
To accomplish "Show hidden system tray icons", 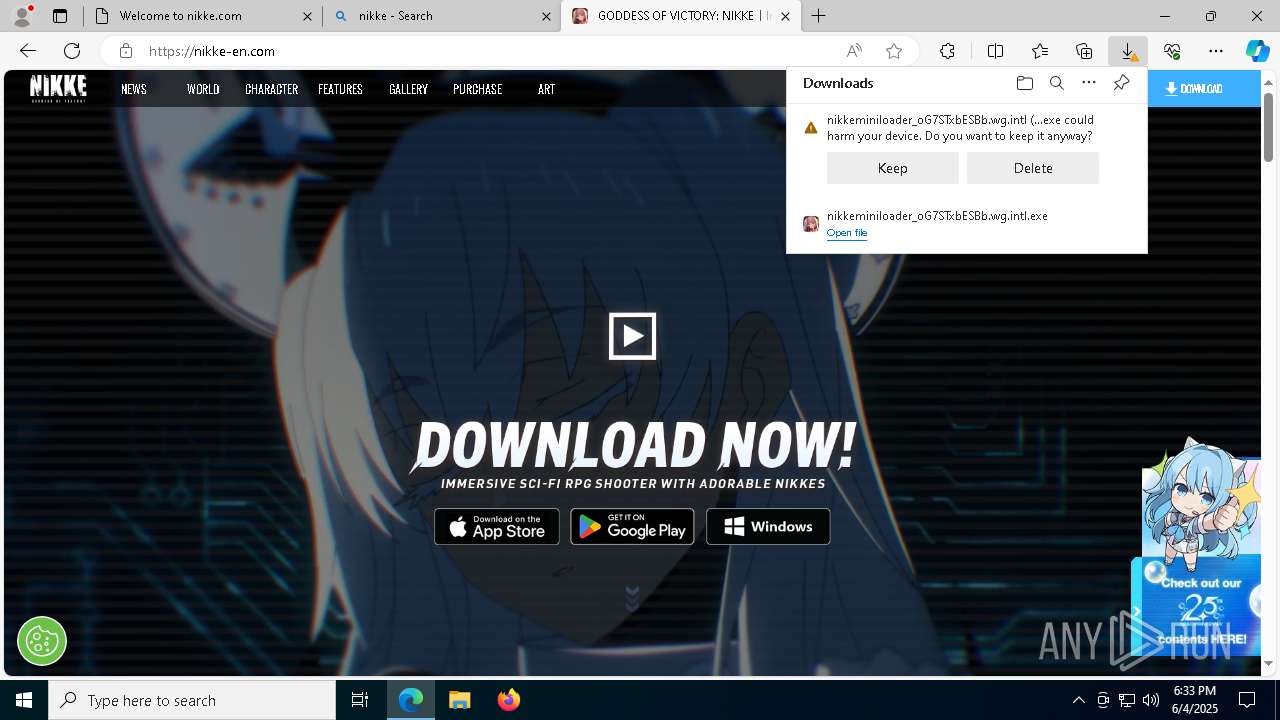I will pos(1078,700).
